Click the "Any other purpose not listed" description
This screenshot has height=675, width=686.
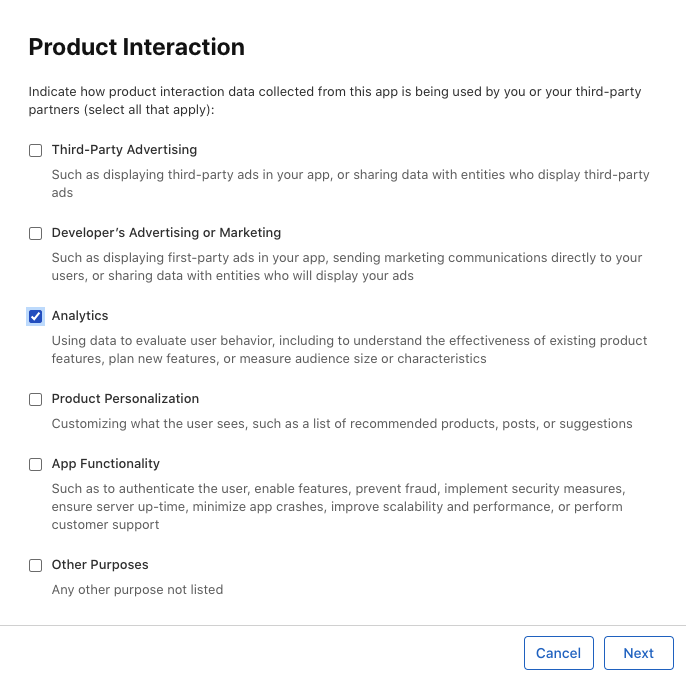[137, 590]
